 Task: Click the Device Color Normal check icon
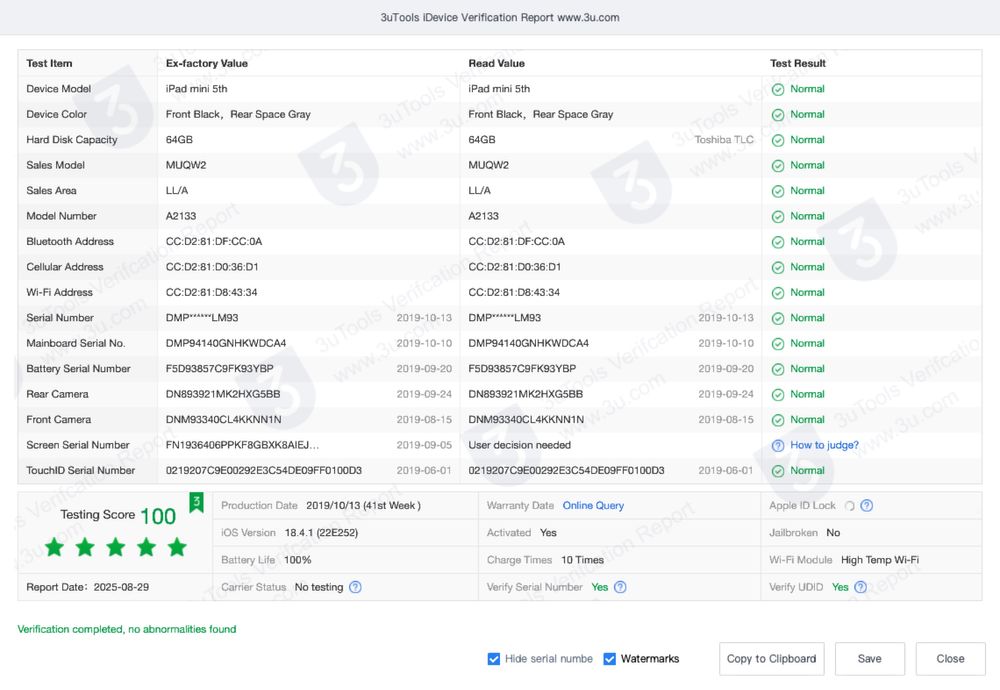point(777,115)
